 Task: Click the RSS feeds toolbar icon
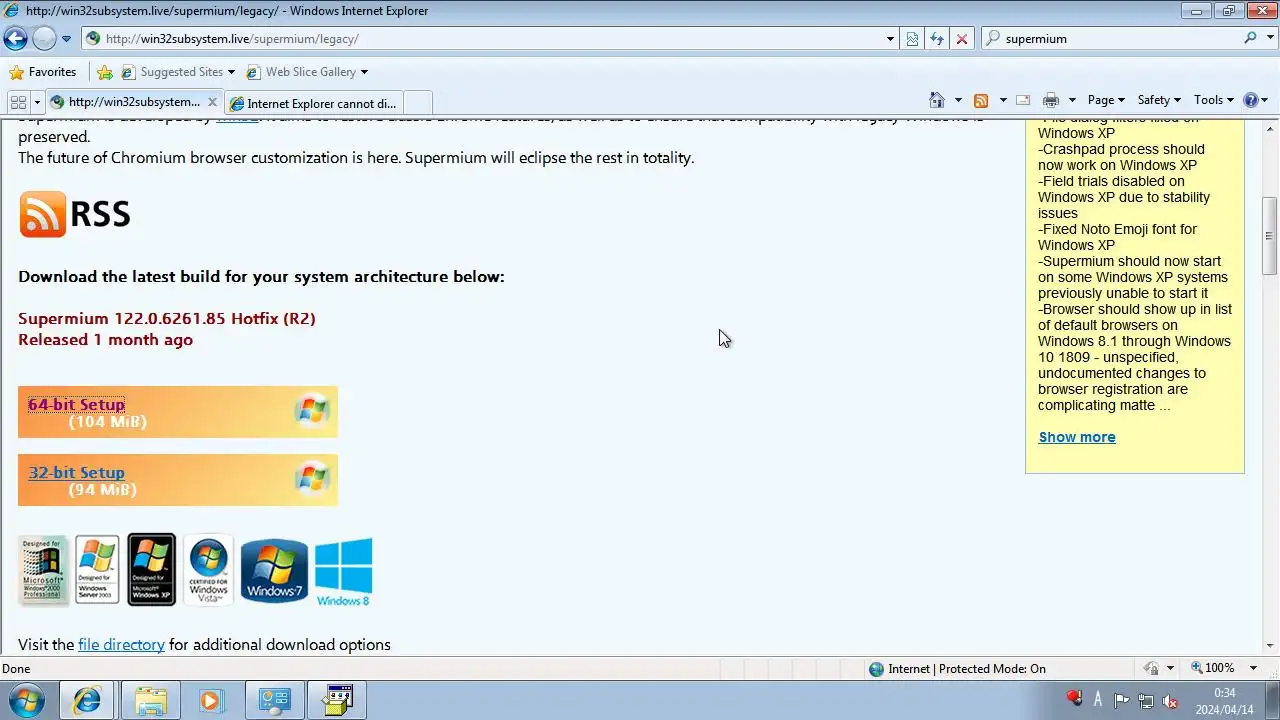point(981,100)
